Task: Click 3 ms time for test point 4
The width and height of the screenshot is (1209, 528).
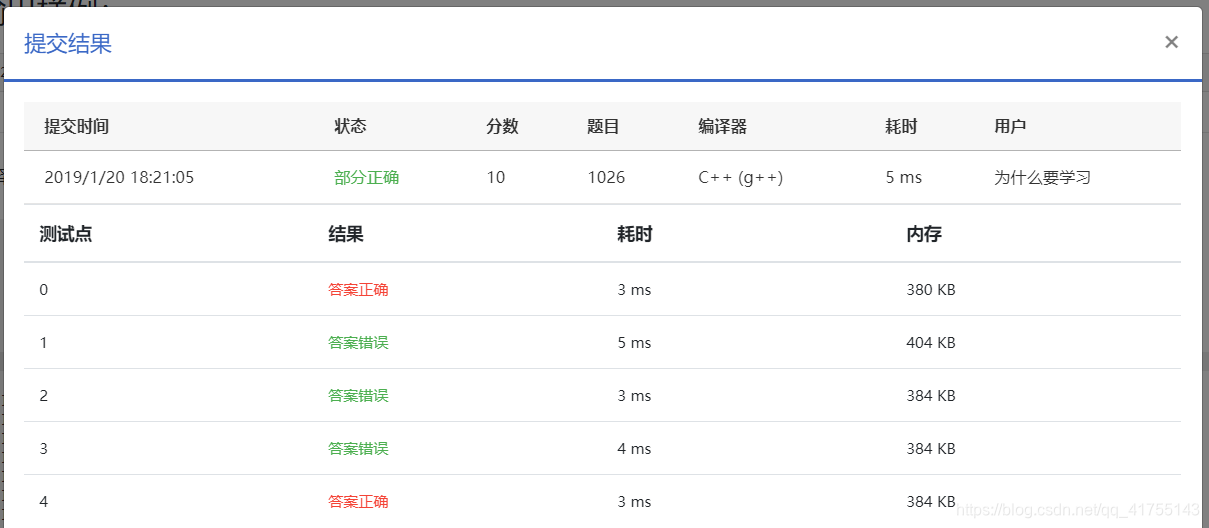Action: 634,502
